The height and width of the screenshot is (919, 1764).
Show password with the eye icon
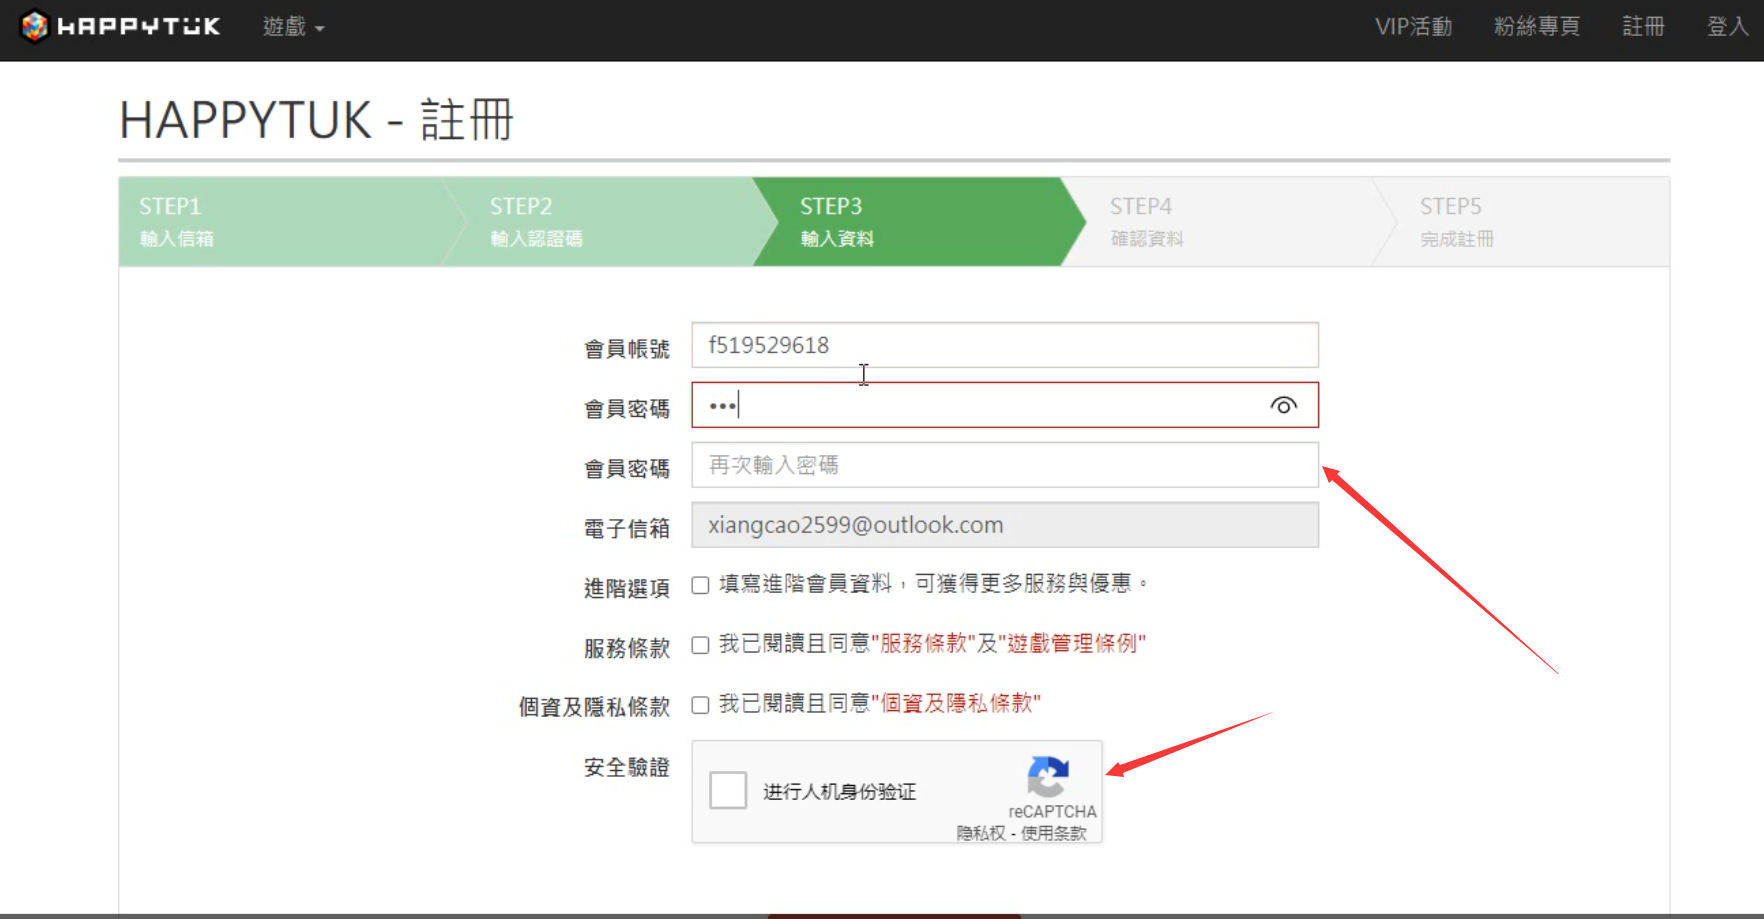coord(1284,405)
